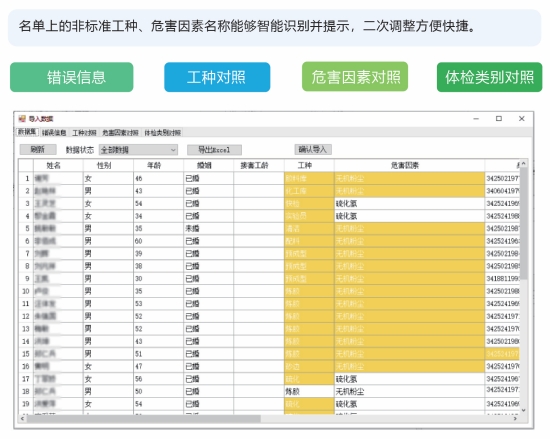Open the 数据状态 dropdown showing 全部数据
This screenshot has height=439, width=550.
point(138,150)
